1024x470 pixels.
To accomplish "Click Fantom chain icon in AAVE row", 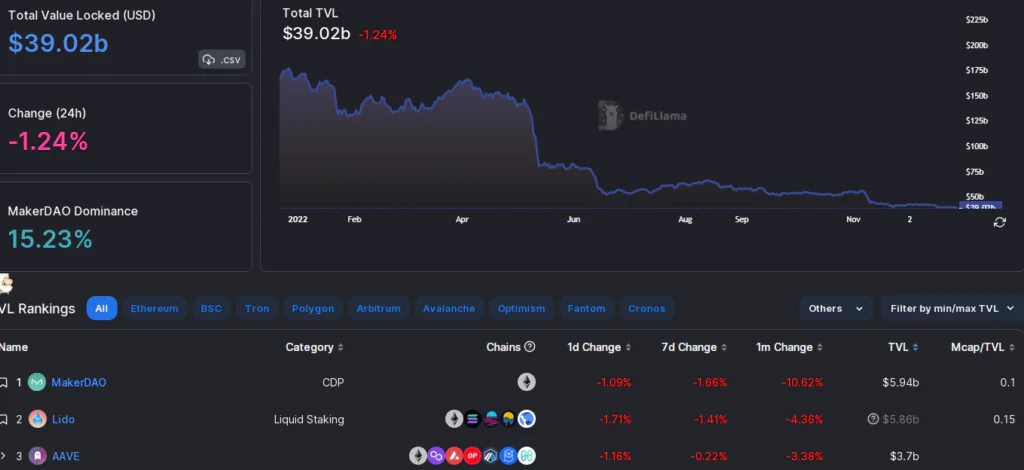I will 508,455.
